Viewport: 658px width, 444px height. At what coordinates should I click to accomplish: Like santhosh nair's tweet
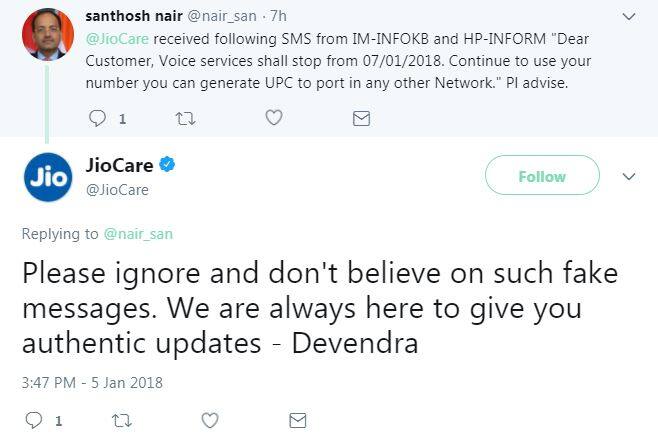(x=273, y=118)
